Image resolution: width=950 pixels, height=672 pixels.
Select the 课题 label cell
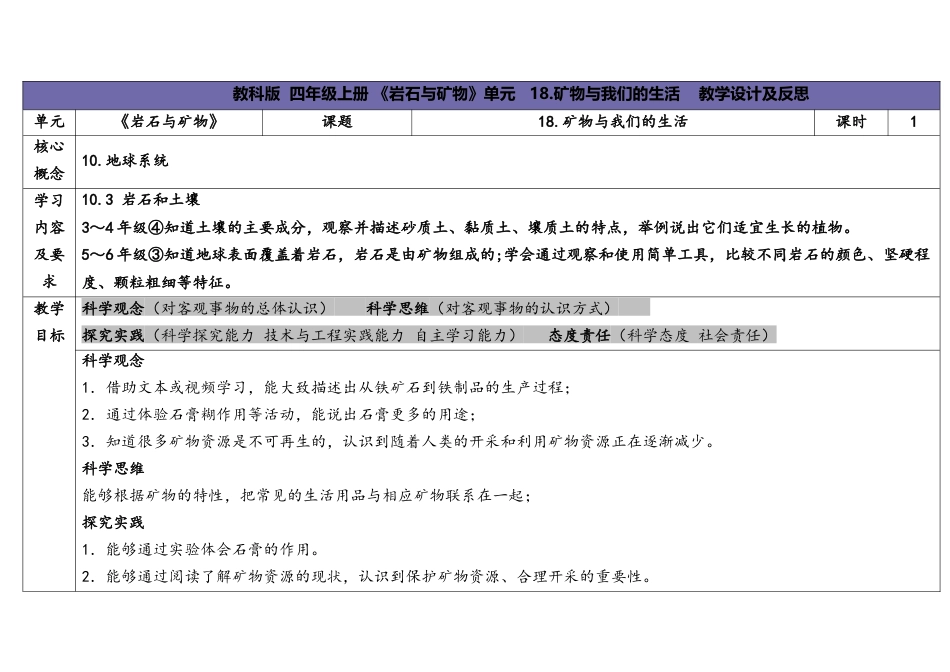(x=337, y=122)
